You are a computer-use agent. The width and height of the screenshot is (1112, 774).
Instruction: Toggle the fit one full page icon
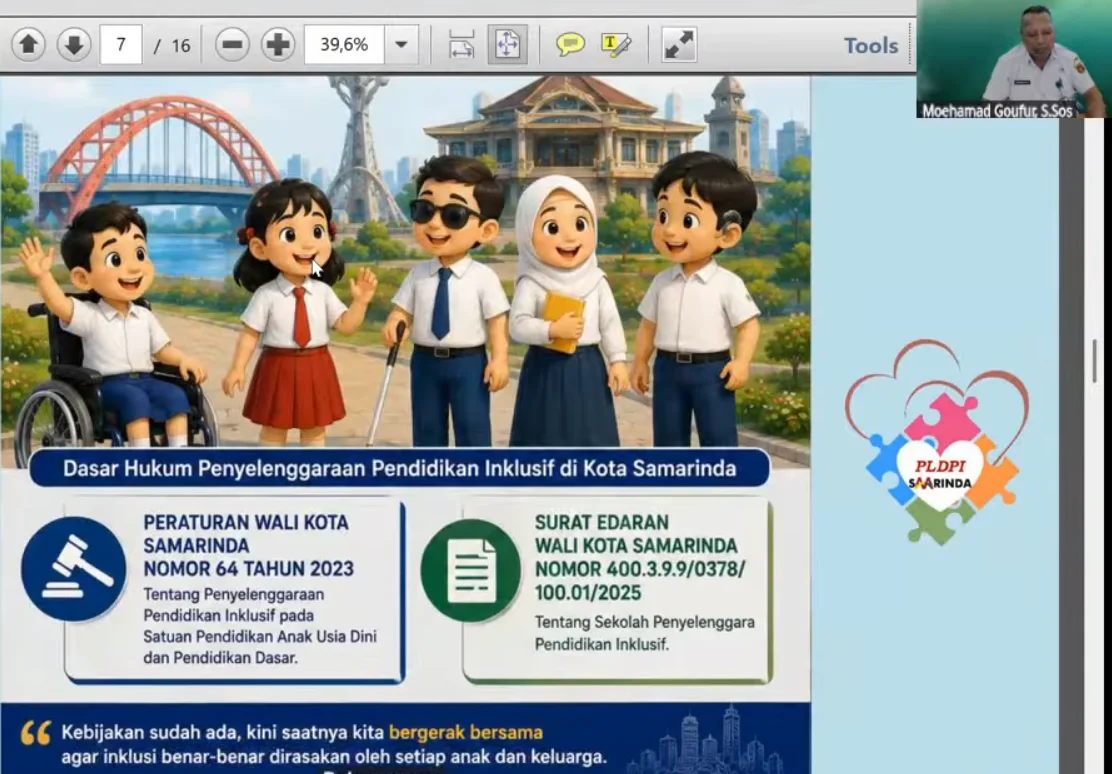pyautogui.click(x=508, y=45)
